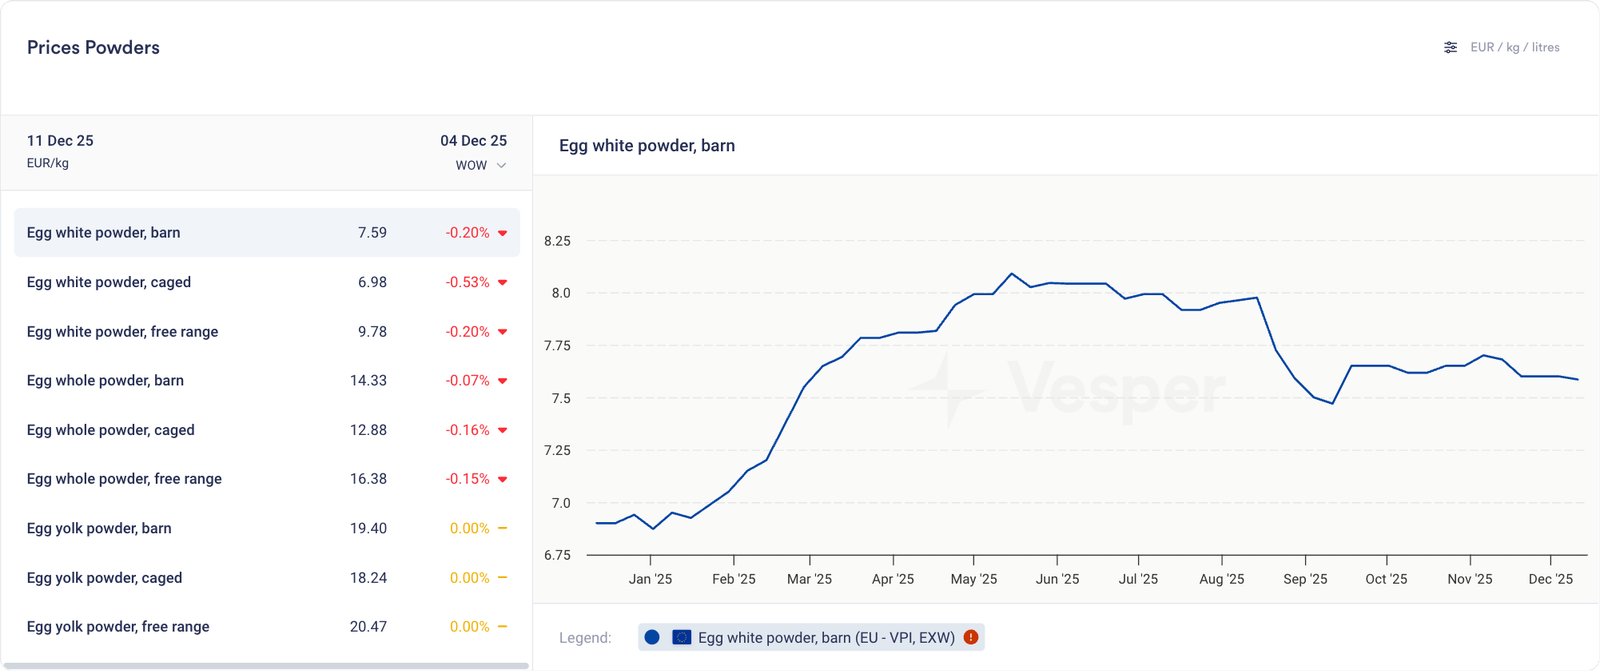Click the red down arrow for Egg white powder, caged

coord(502,283)
